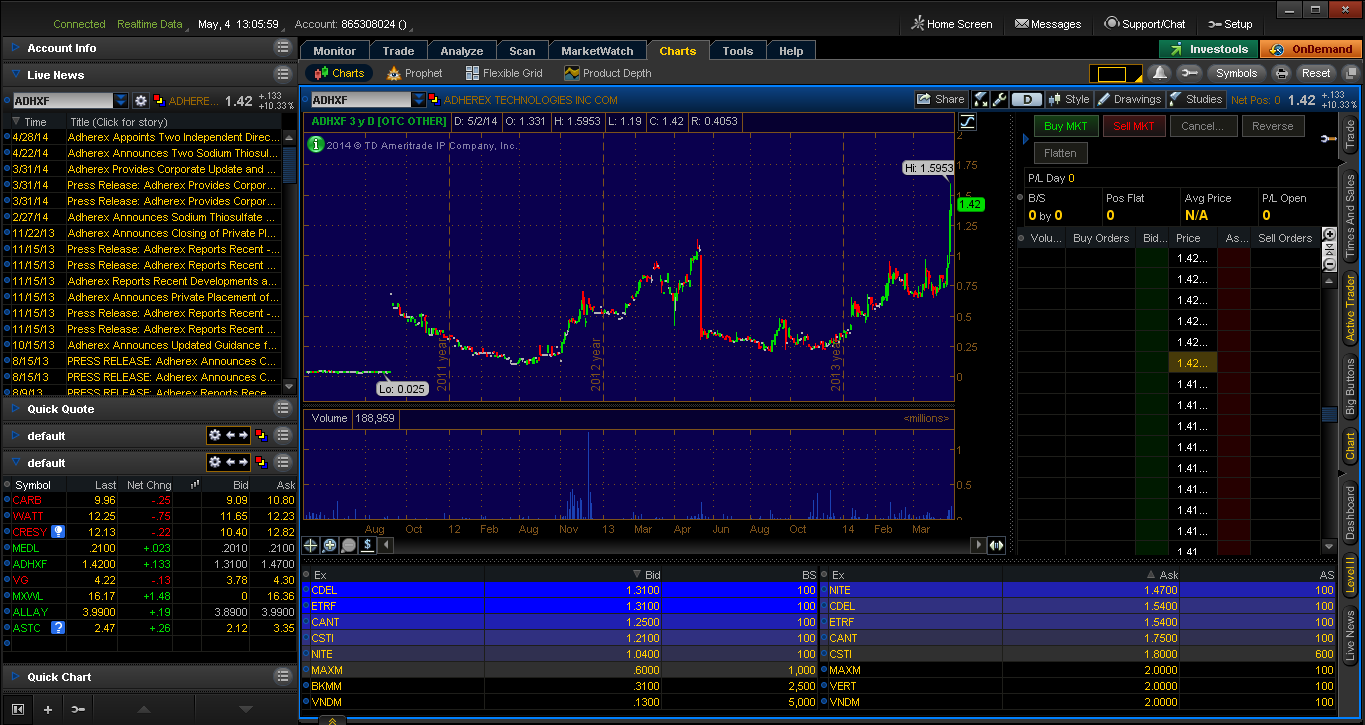The height and width of the screenshot is (725, 1365).
Task: Toggle the dollar-sign button below chart
Action: pos(368,545)
